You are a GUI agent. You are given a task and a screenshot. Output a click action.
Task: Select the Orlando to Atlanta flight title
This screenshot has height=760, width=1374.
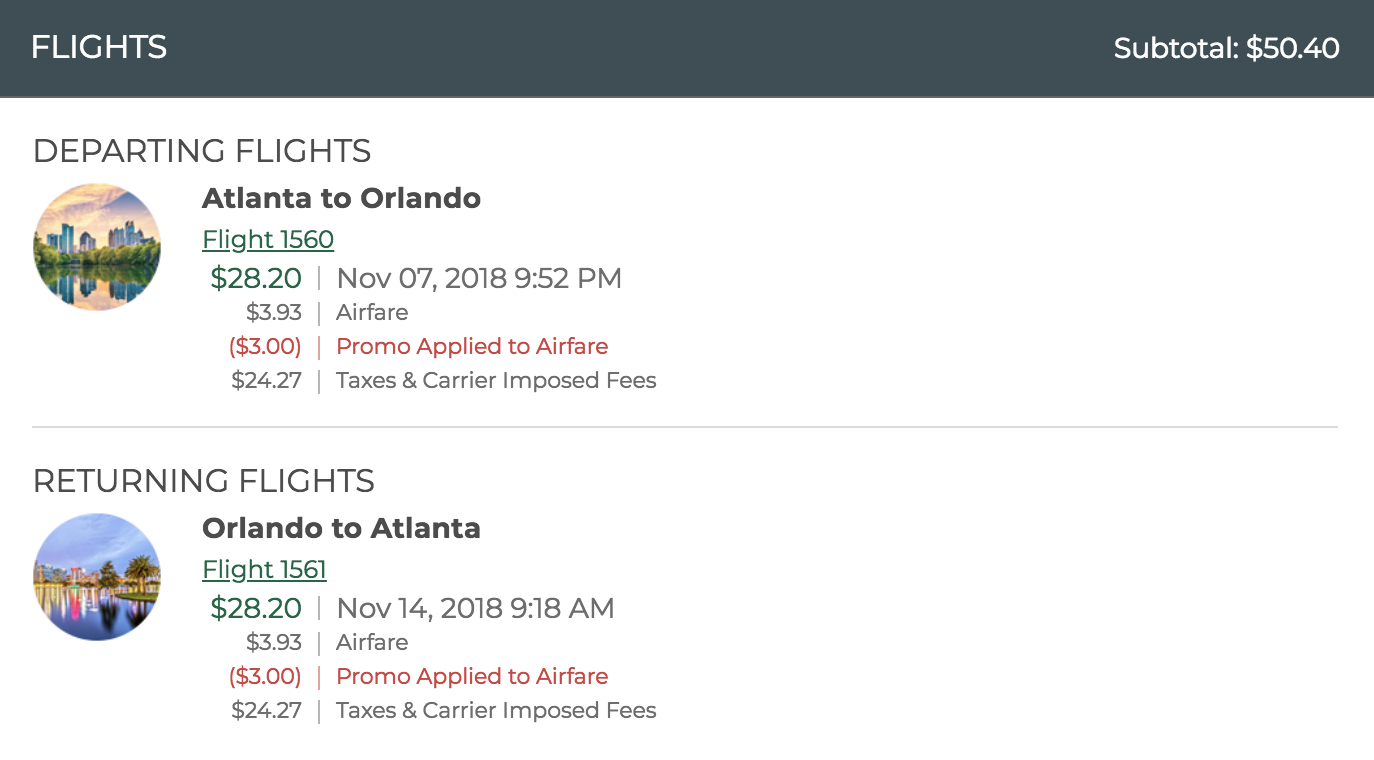coord(342,528)
